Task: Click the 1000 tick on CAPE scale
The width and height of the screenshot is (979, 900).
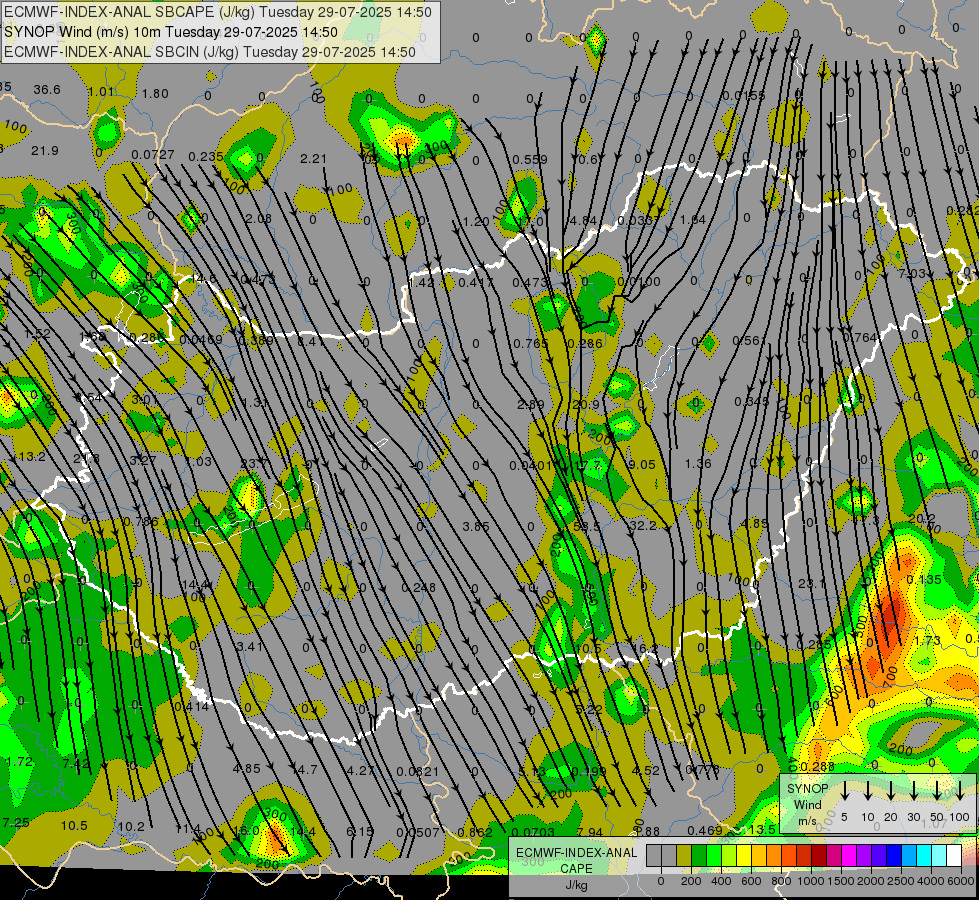Action: (x=812, y=881)
